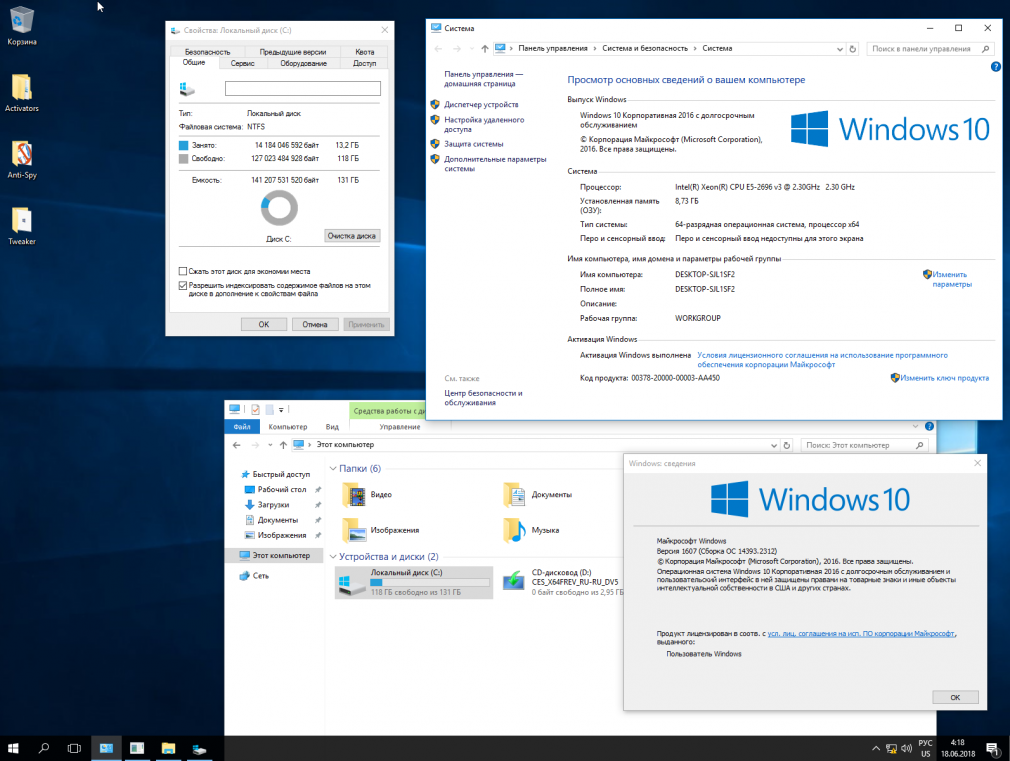Open taskbar search magnifier
Image resolution: width=1010 pixels, height=761 pixels.
[x=44, y=748]
